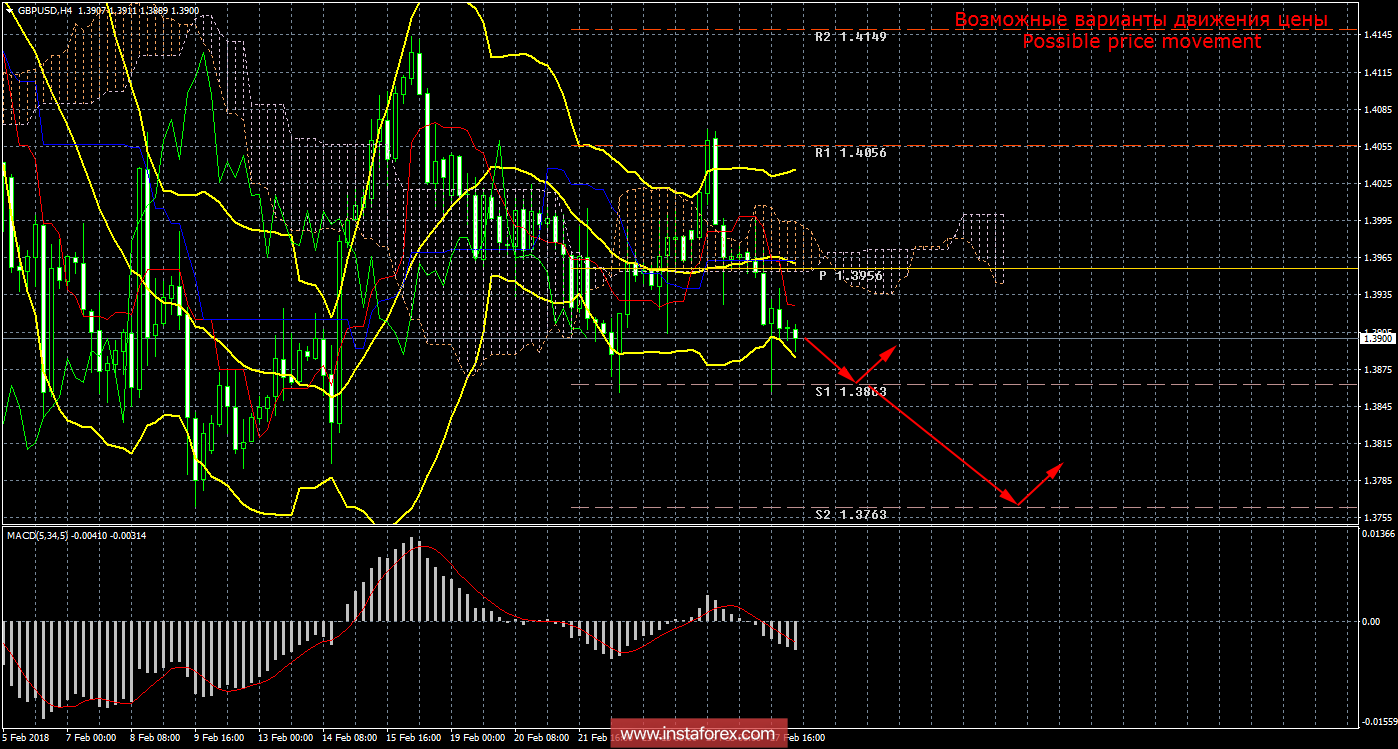Click the triangle icon beside GBPUSD,H4
Screen dimensions: 1398x749
click(9, 9)
